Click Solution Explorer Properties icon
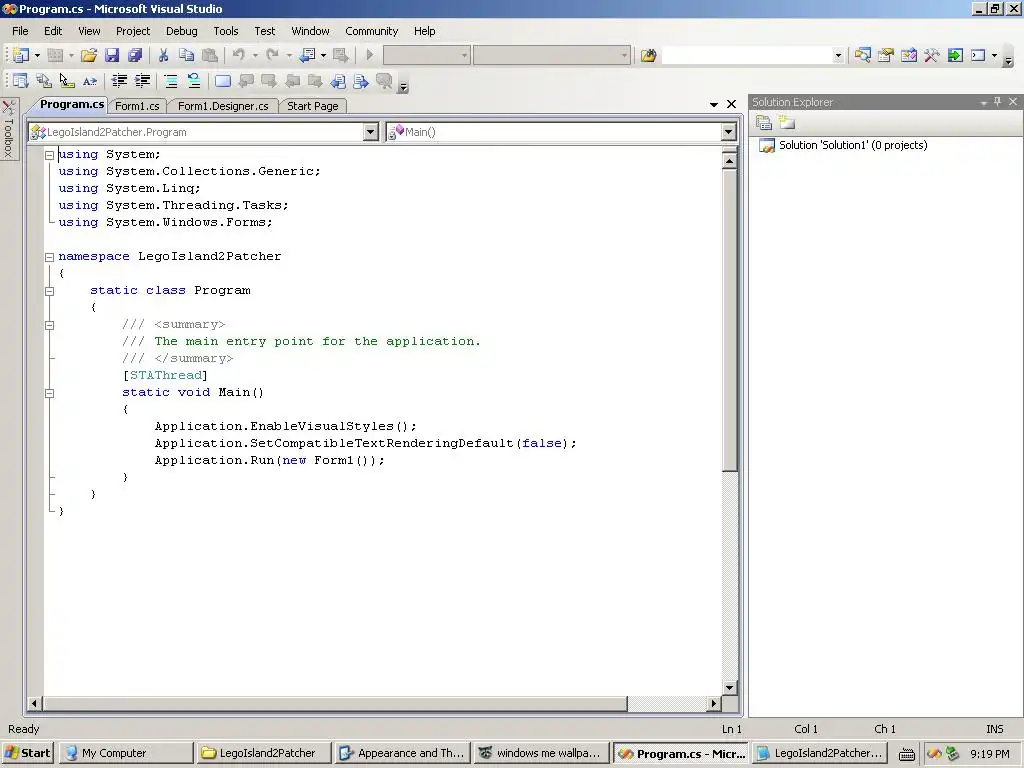 point(763,122)
